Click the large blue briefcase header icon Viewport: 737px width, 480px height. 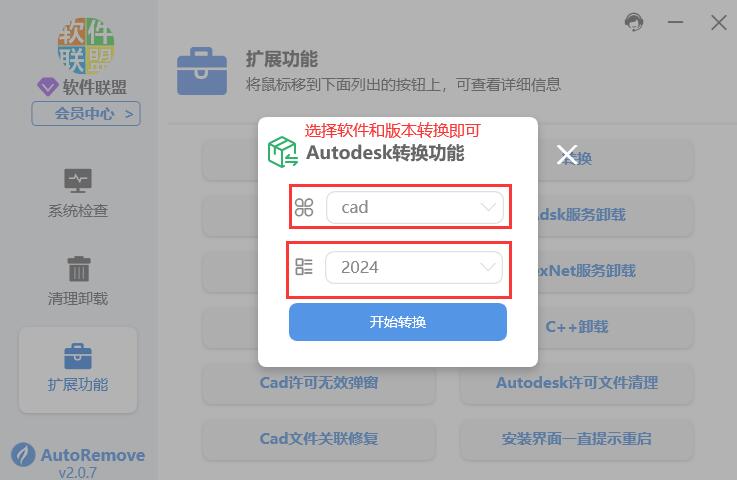(202, 71)
